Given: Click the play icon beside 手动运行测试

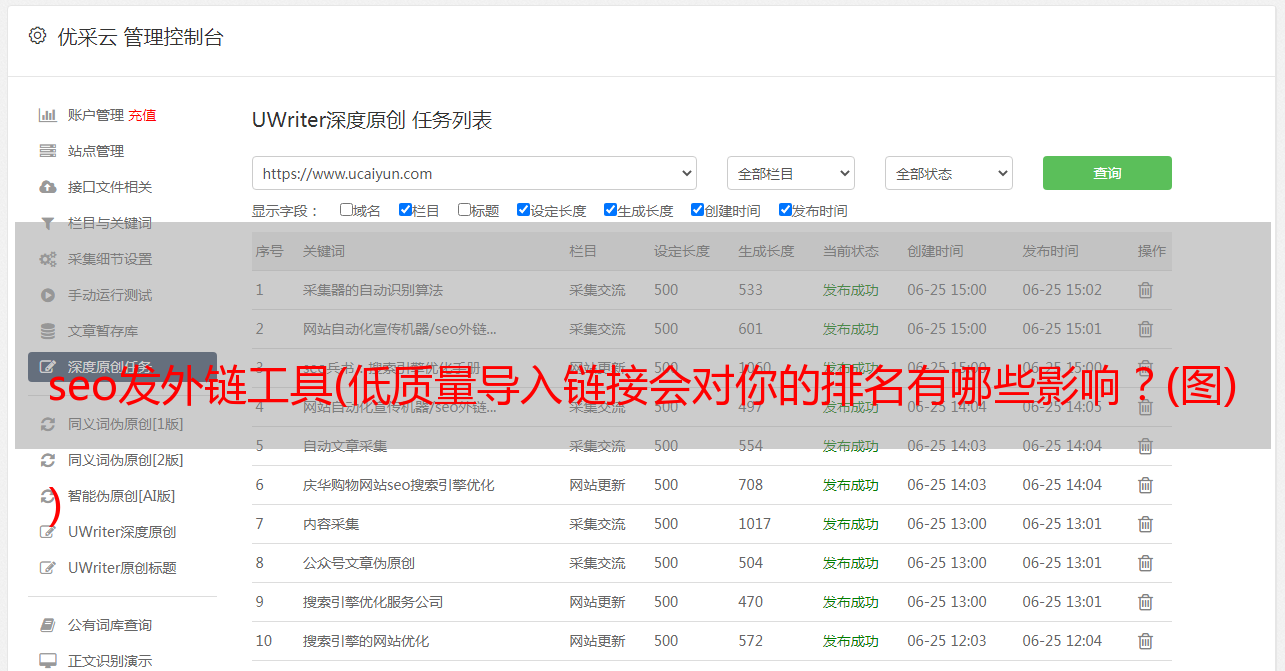Looking at the screenshot, I should (x=47, y=295).
